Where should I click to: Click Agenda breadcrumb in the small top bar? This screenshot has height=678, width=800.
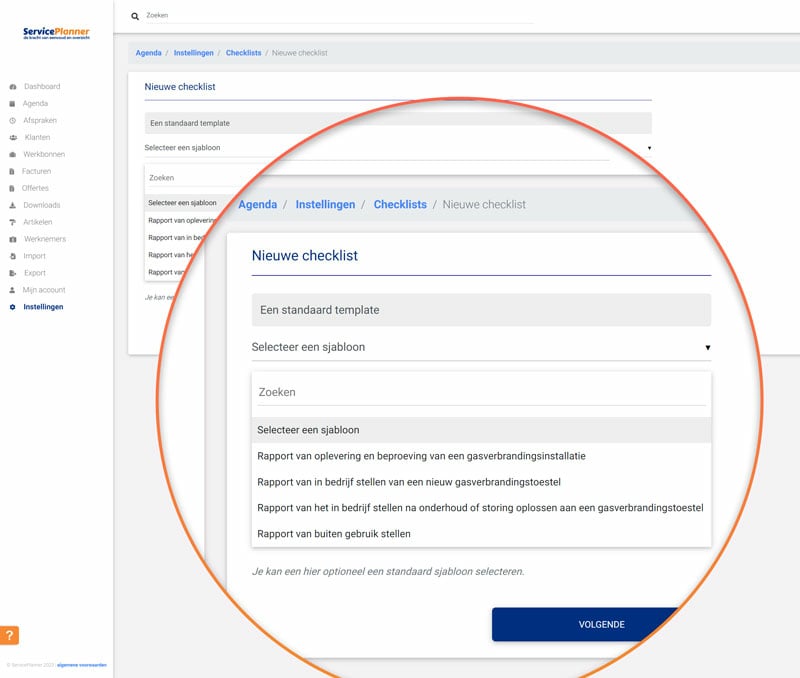pyautogui.click(x=148, y=53)
